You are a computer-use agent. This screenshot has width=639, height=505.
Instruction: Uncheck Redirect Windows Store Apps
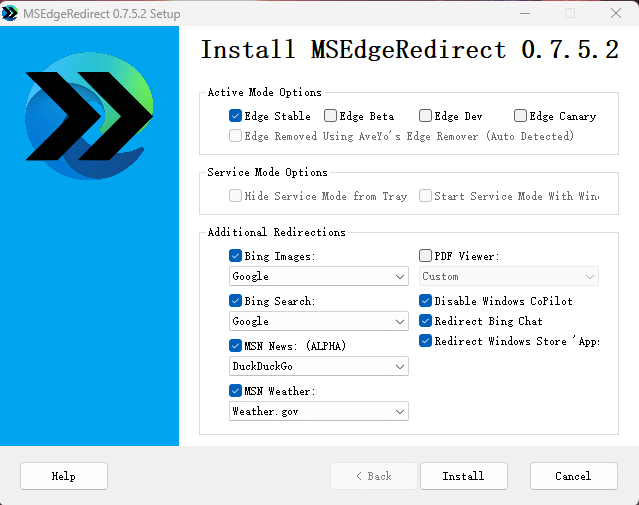(x=426, y=341)
